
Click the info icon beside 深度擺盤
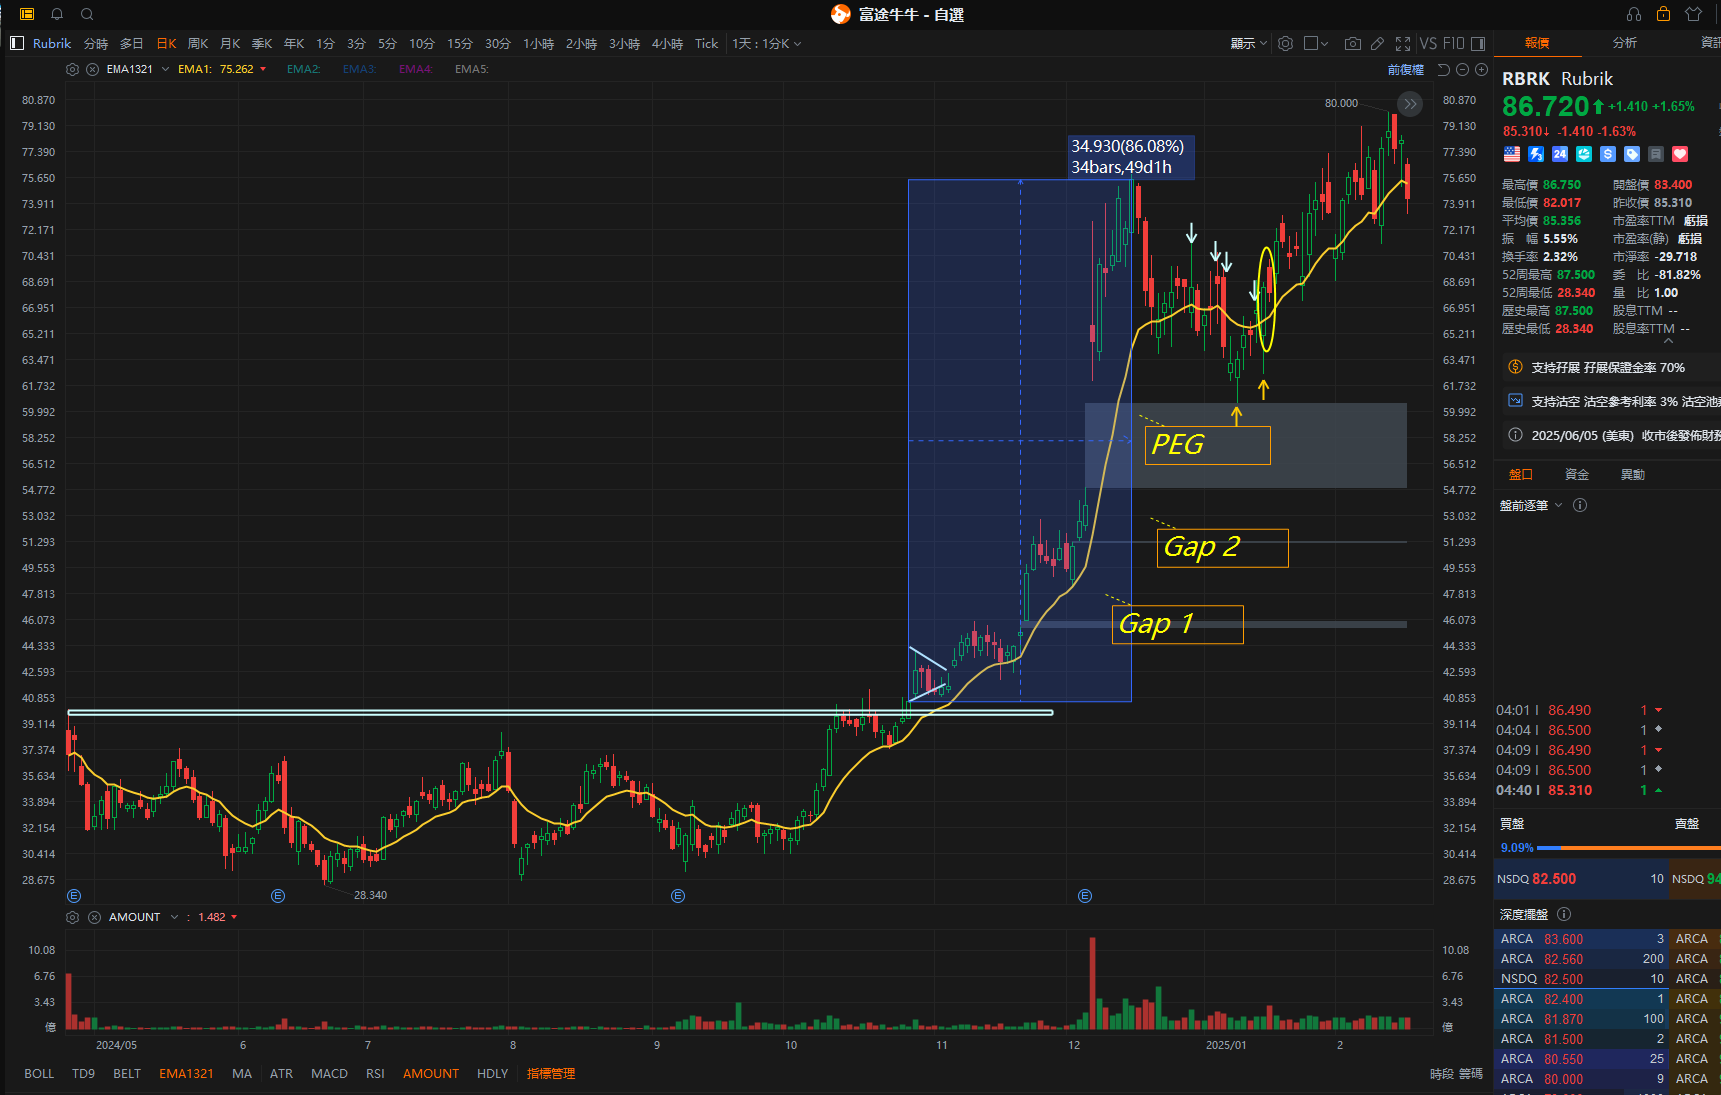(x=1564, y=914)
